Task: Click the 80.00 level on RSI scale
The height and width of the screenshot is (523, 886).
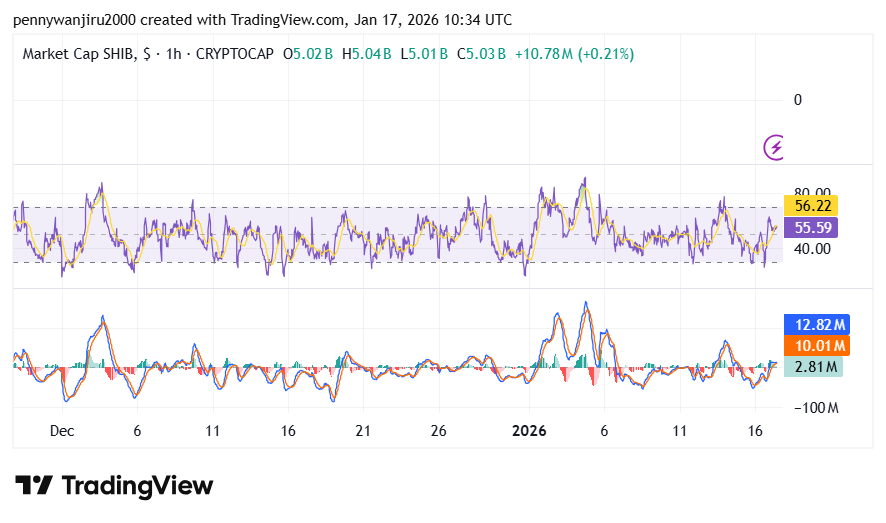Action: pos(811,192)
